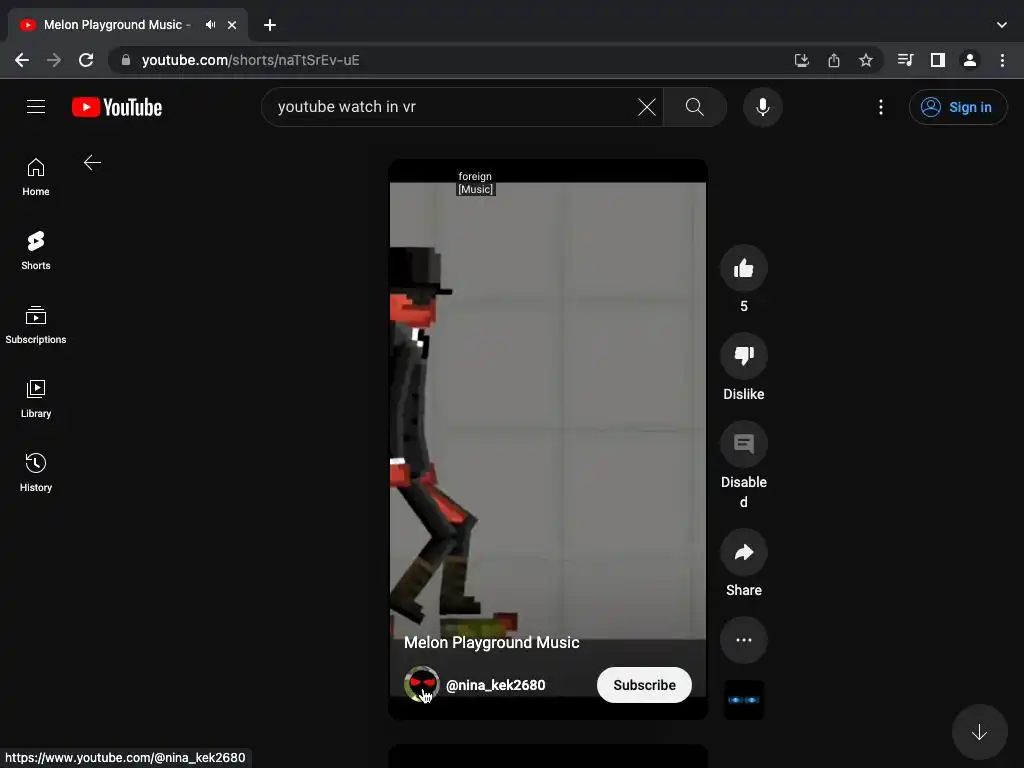Open the media control icon in toolbar
The image size is (1024, 768).
(905, 60)
